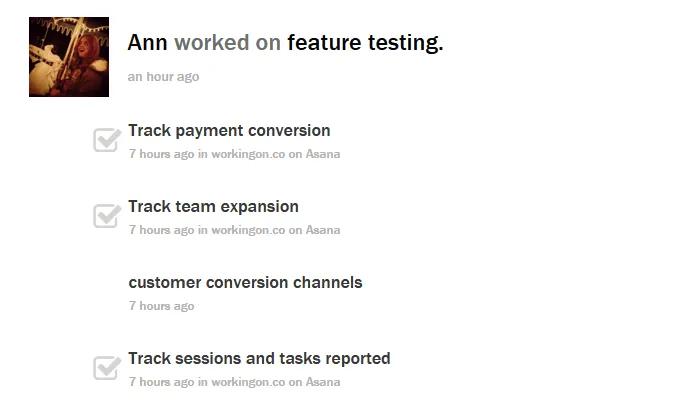
Task: Click workingon.co under Track payment conversion
Action: [248, 154]
